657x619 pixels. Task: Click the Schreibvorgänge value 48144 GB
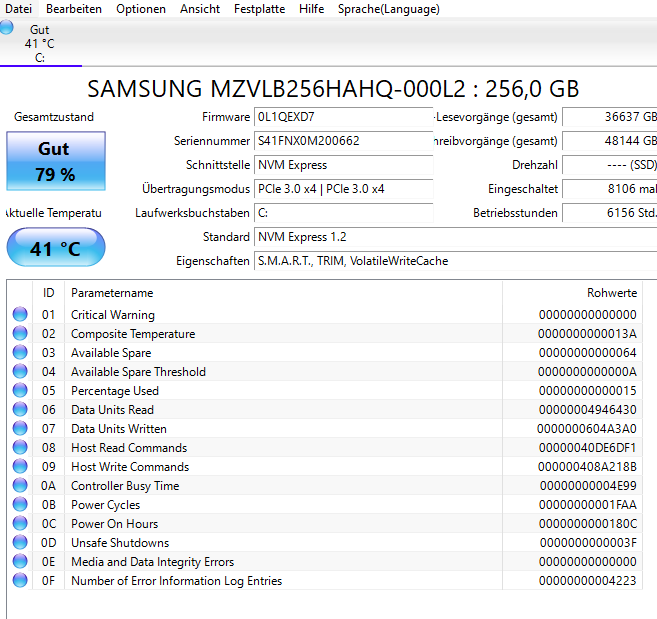click(610, 141)
